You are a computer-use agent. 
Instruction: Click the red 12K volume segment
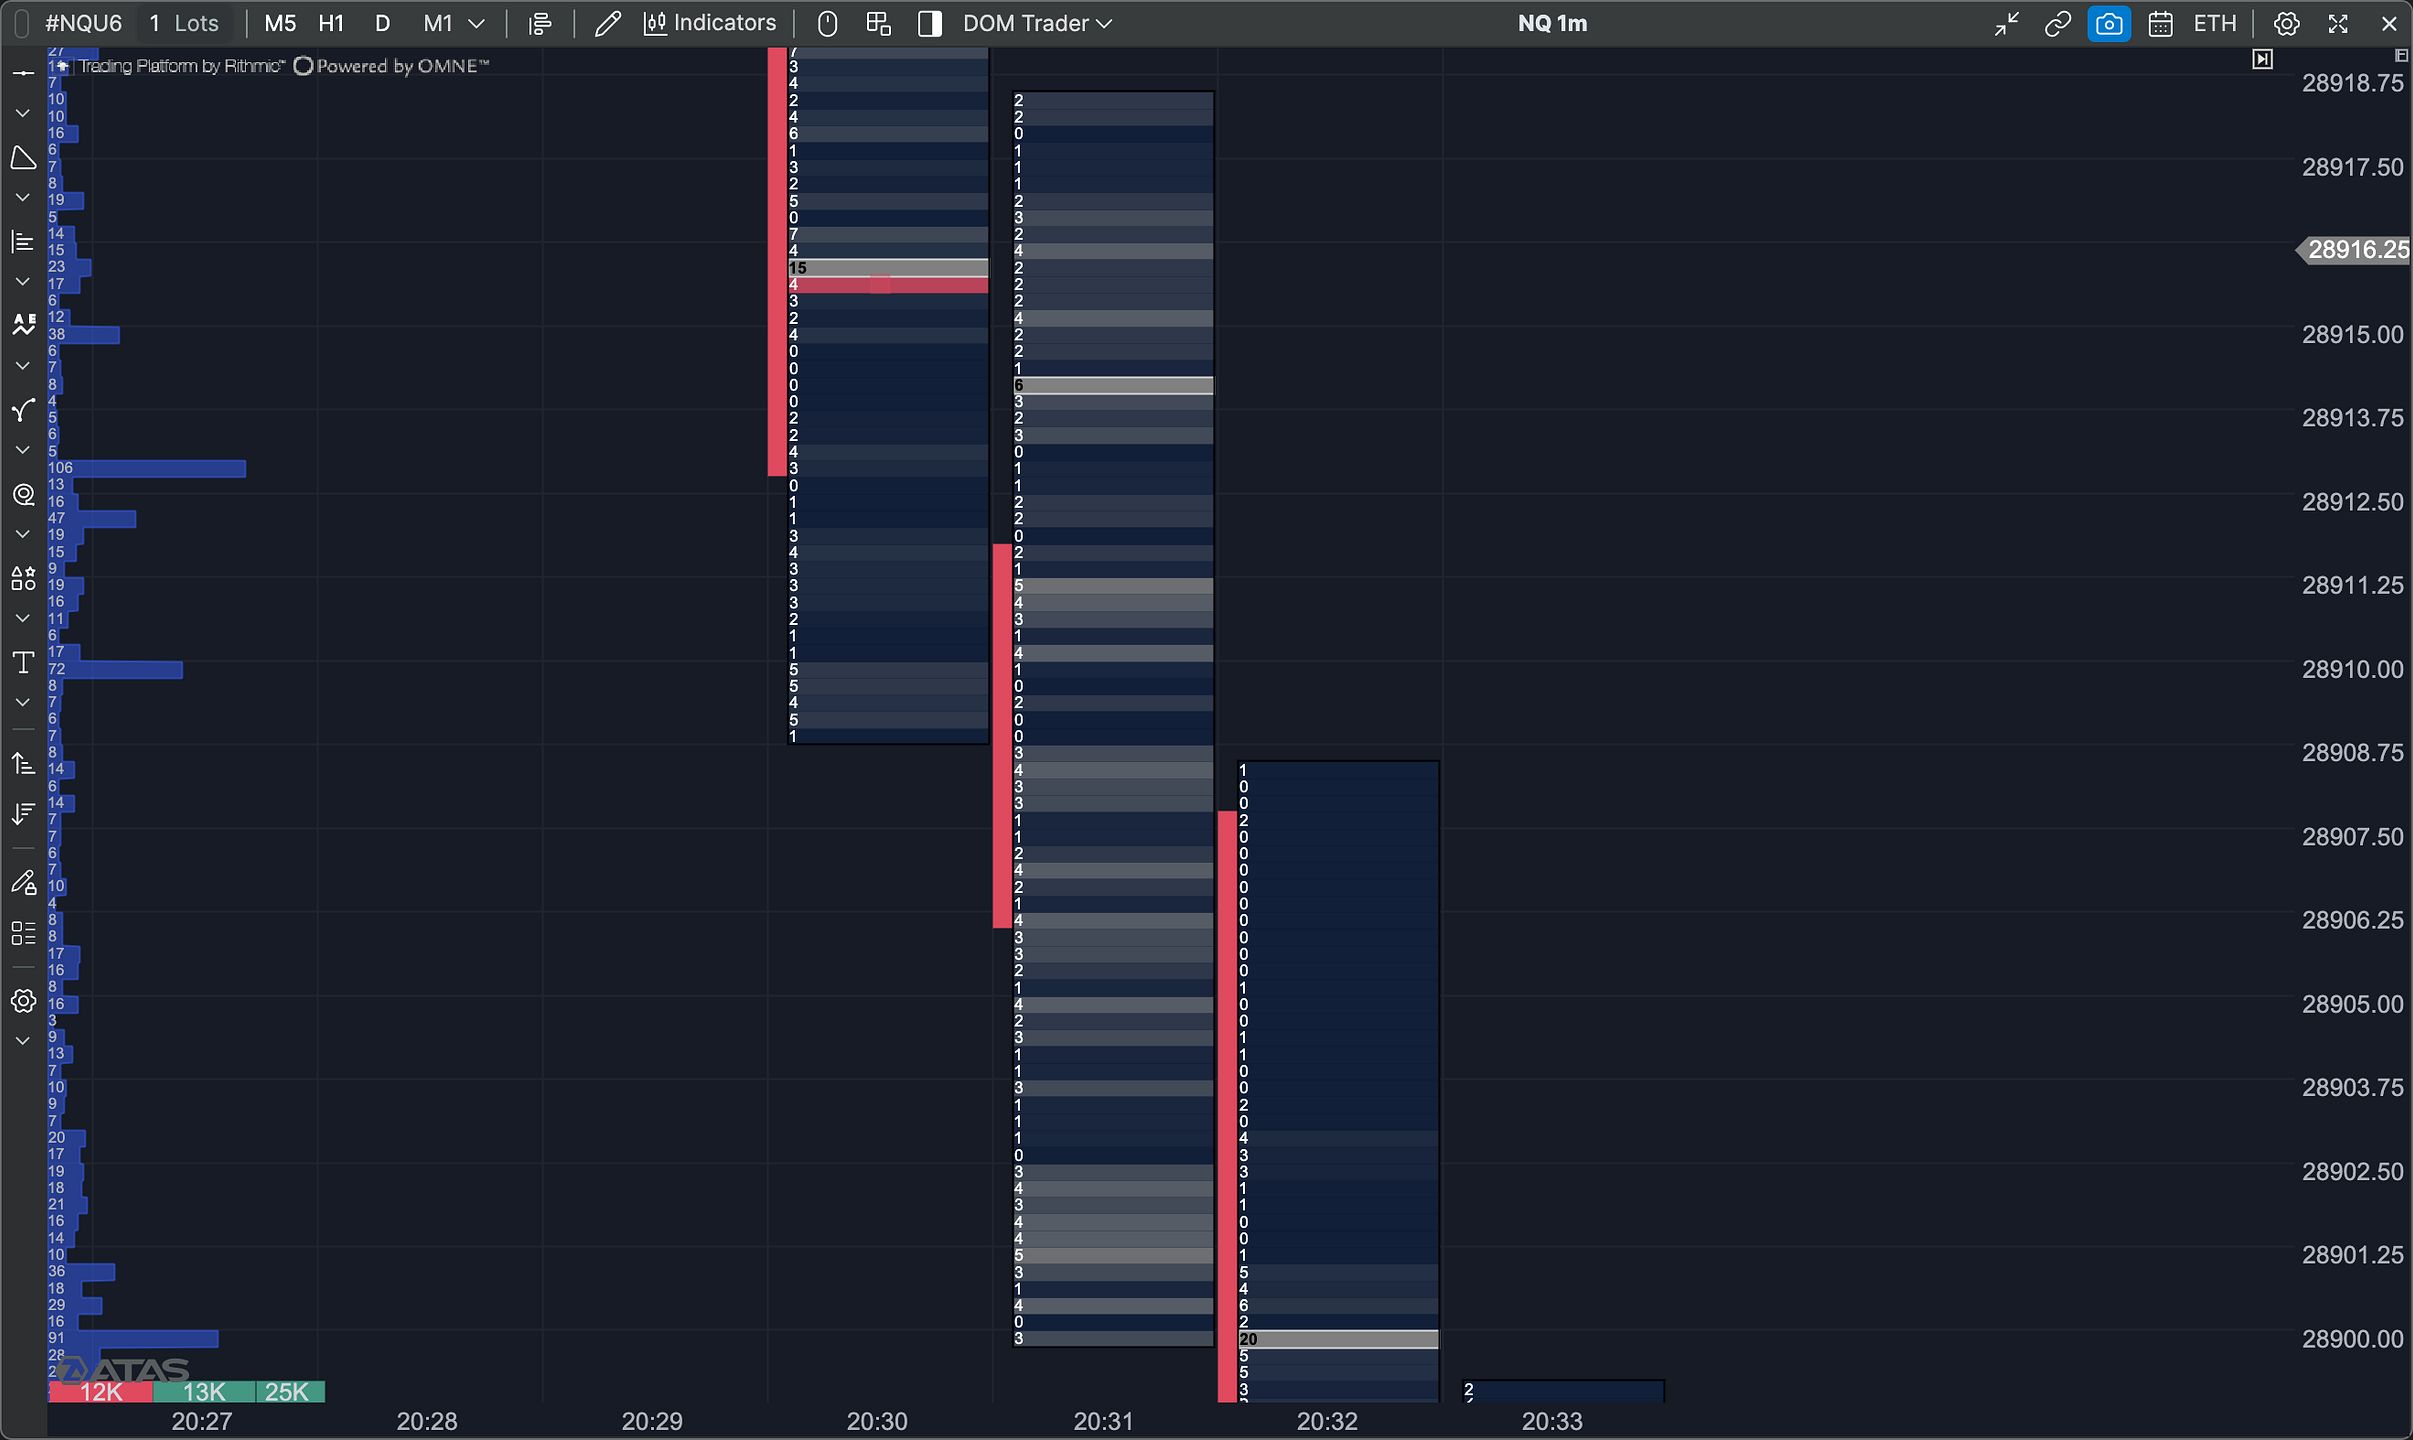click(x=100, y=1391)
